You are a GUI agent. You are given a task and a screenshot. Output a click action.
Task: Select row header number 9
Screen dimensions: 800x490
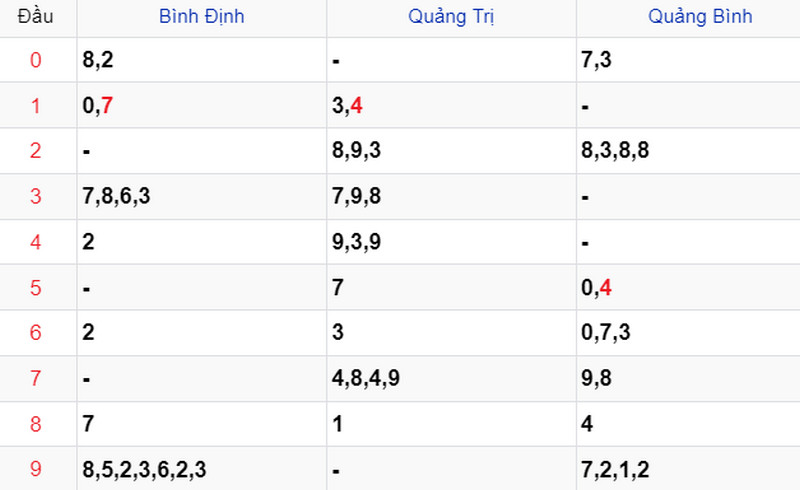click(x=35, y=469)
